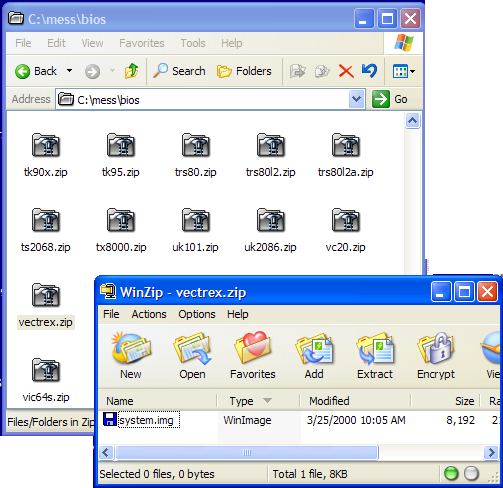The image size is (503, 488).
Task: Select uk2086.zip archive icon
Action: (x=271, y=220)
